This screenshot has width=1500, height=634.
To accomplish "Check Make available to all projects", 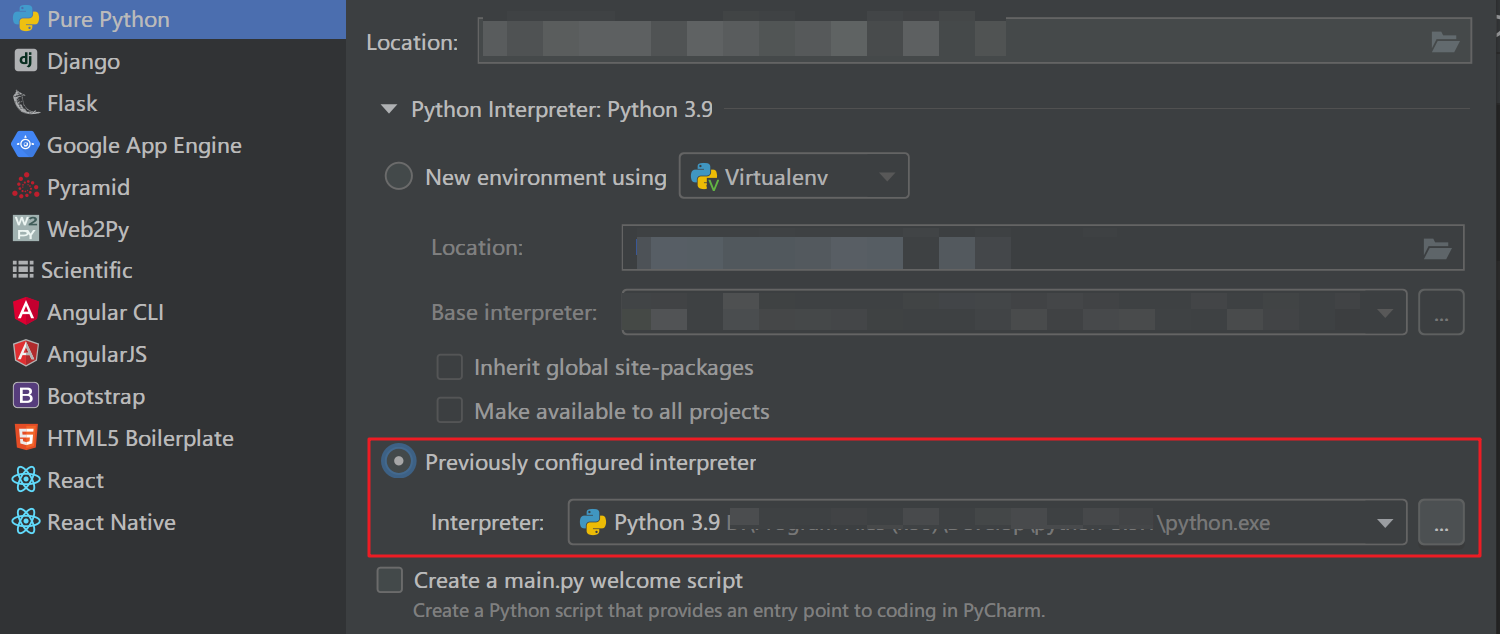I will 449,411.
